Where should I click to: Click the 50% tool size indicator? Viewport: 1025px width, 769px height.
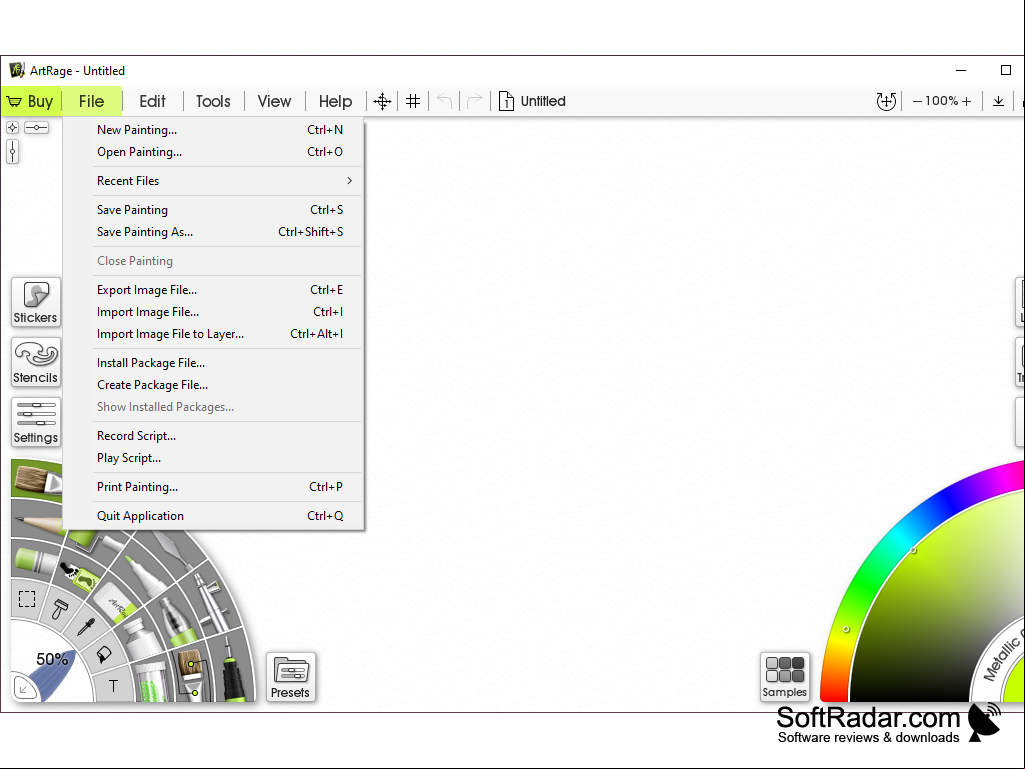coord(52,659)
